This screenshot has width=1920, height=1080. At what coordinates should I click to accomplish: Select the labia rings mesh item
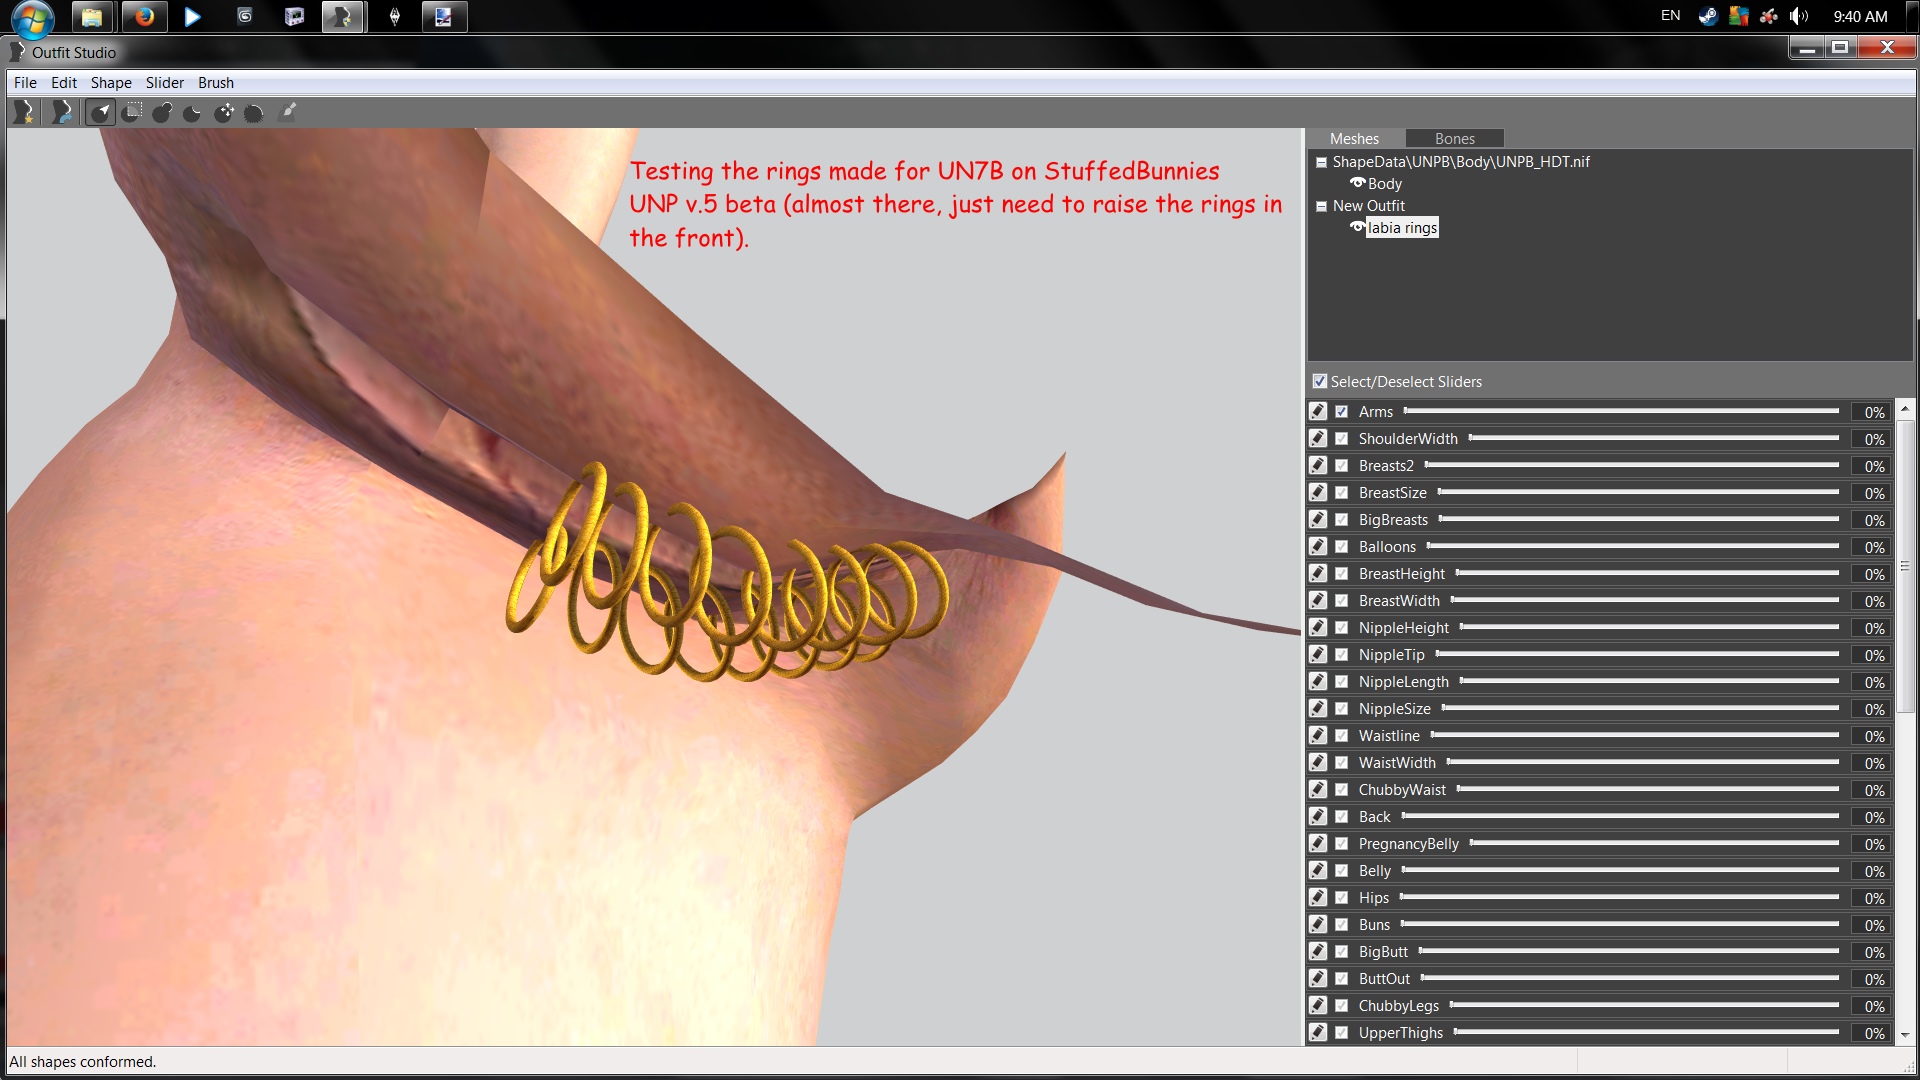(x=1403, y=228)
